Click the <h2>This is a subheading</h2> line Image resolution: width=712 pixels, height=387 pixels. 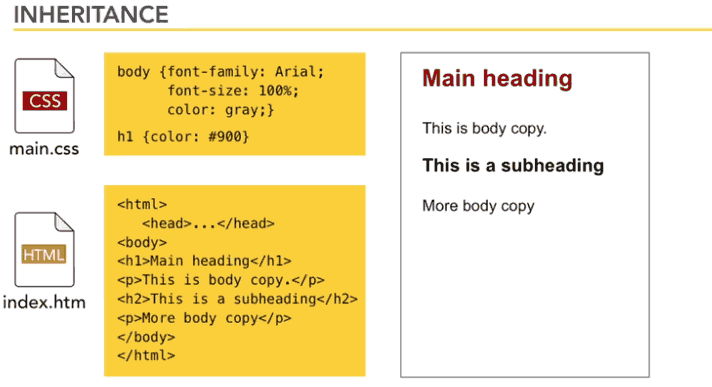pos(237,299)
